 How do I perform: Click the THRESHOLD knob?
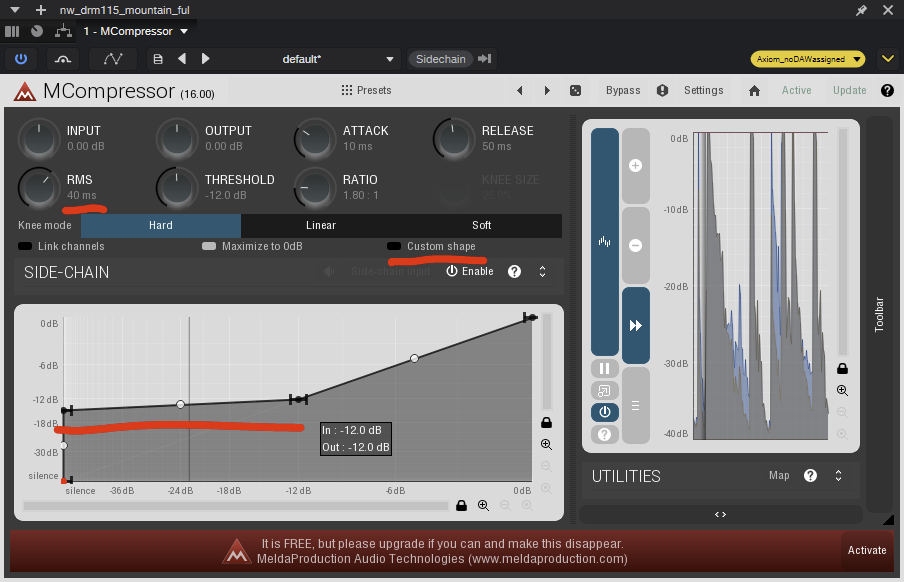(177, 188)
